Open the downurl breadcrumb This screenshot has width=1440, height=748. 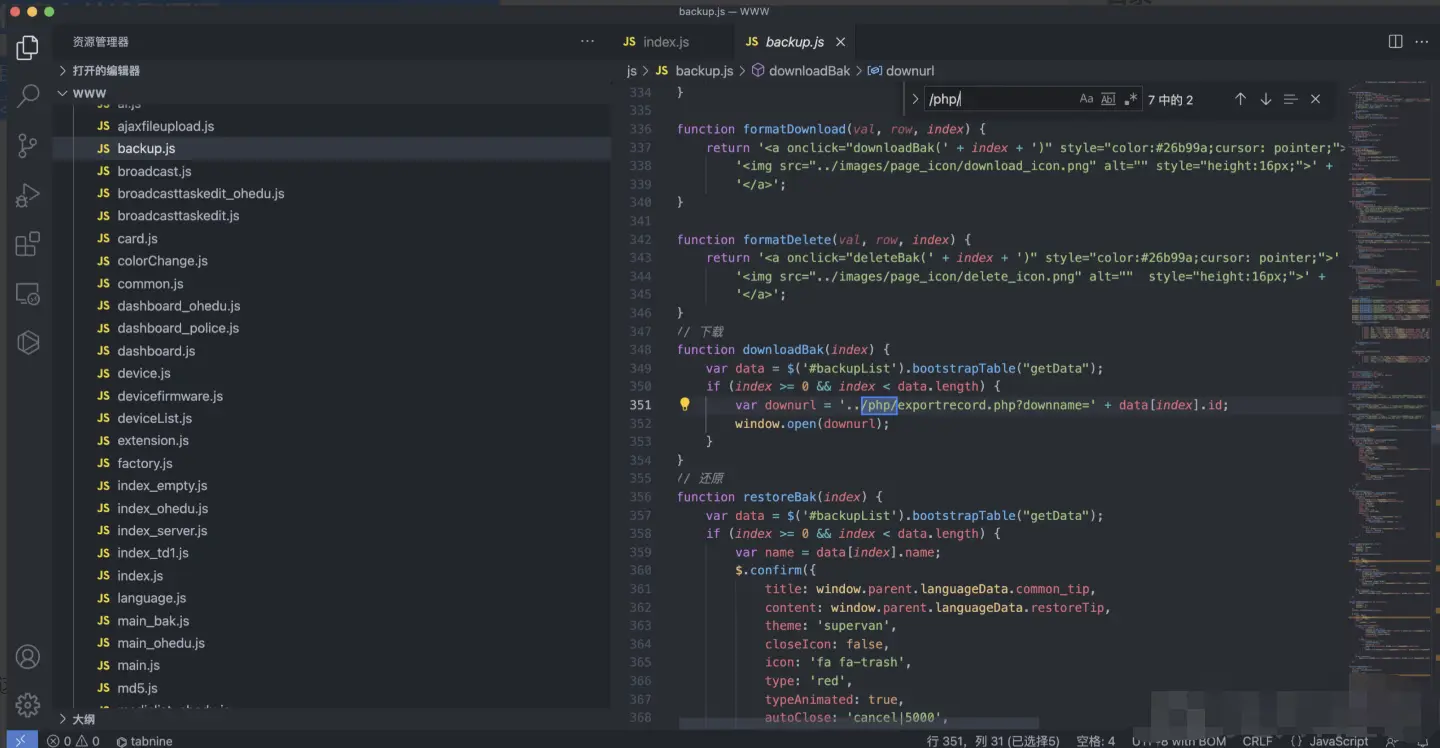point(900,70)
